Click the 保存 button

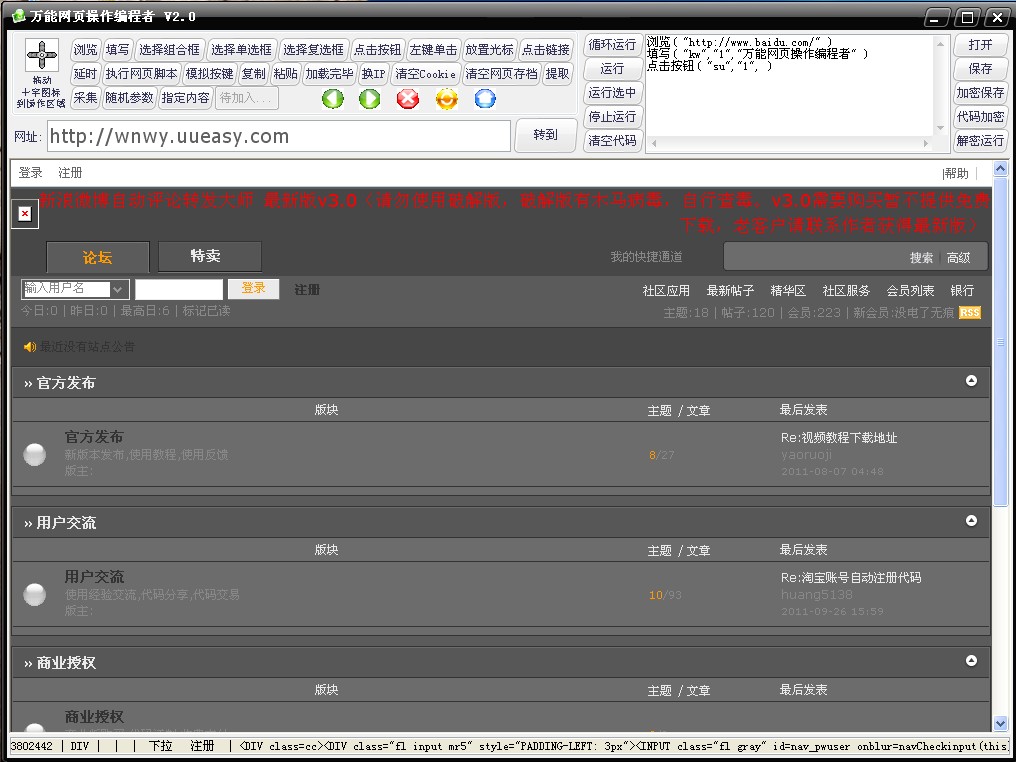980,69
